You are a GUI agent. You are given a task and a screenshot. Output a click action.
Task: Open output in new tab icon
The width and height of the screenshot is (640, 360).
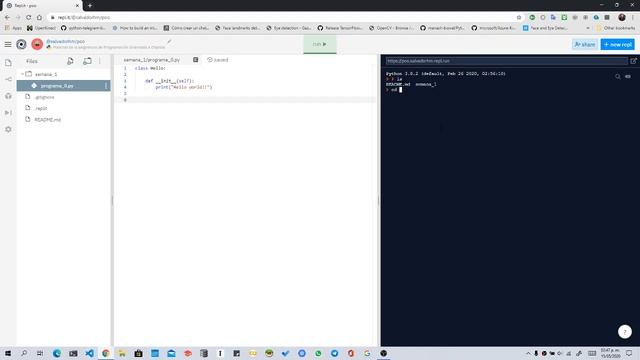[x=633, y=61]
